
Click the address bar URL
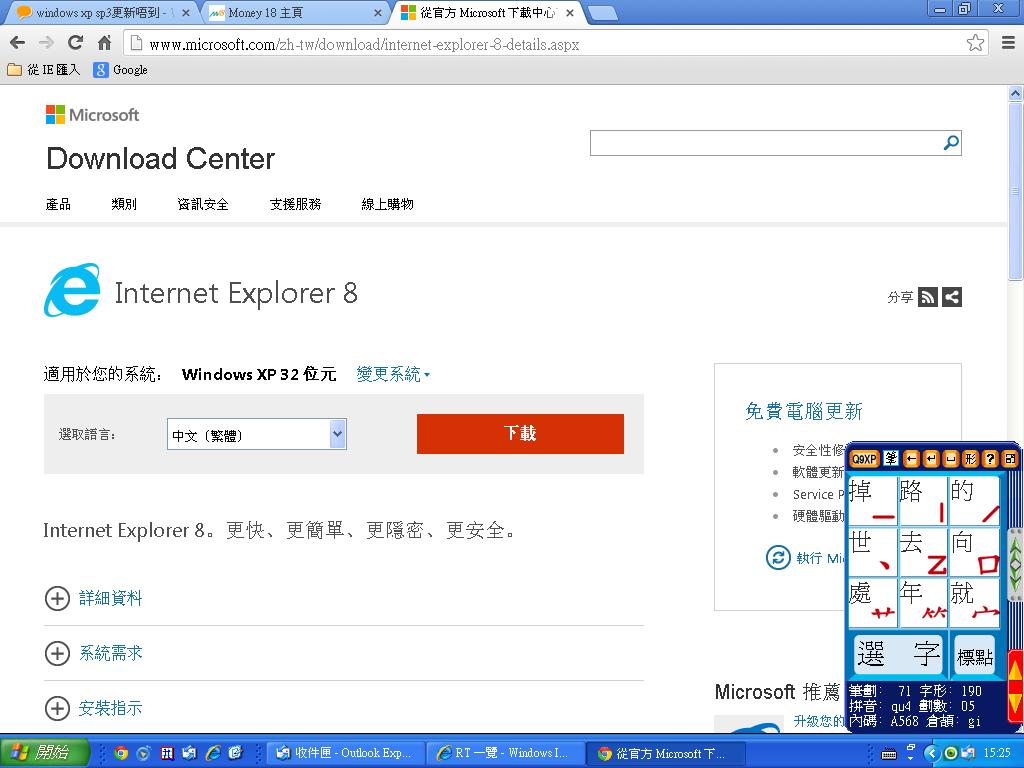pyautogui.click(x=364, y=44)
